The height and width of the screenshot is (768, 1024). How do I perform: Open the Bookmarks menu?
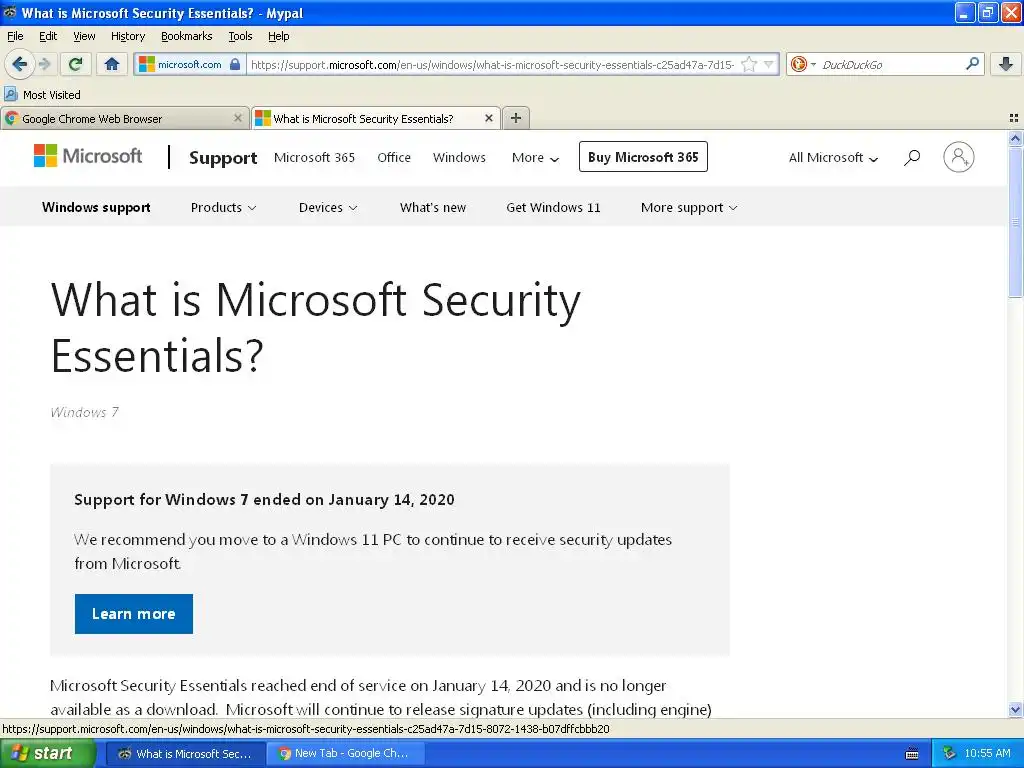click(186, 36)
